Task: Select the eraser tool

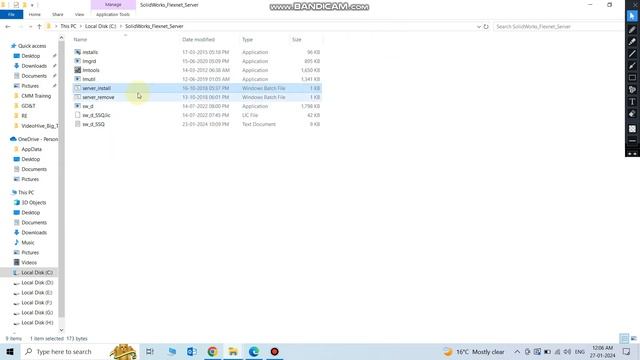Action: pos(632,114)
